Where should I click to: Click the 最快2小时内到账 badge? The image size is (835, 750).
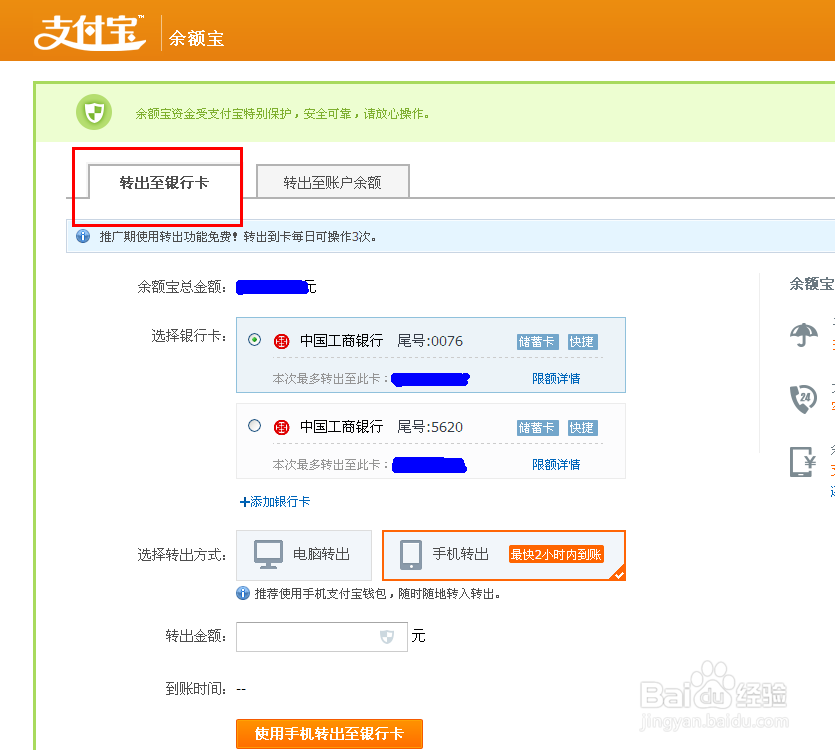[x=556, y=555]
